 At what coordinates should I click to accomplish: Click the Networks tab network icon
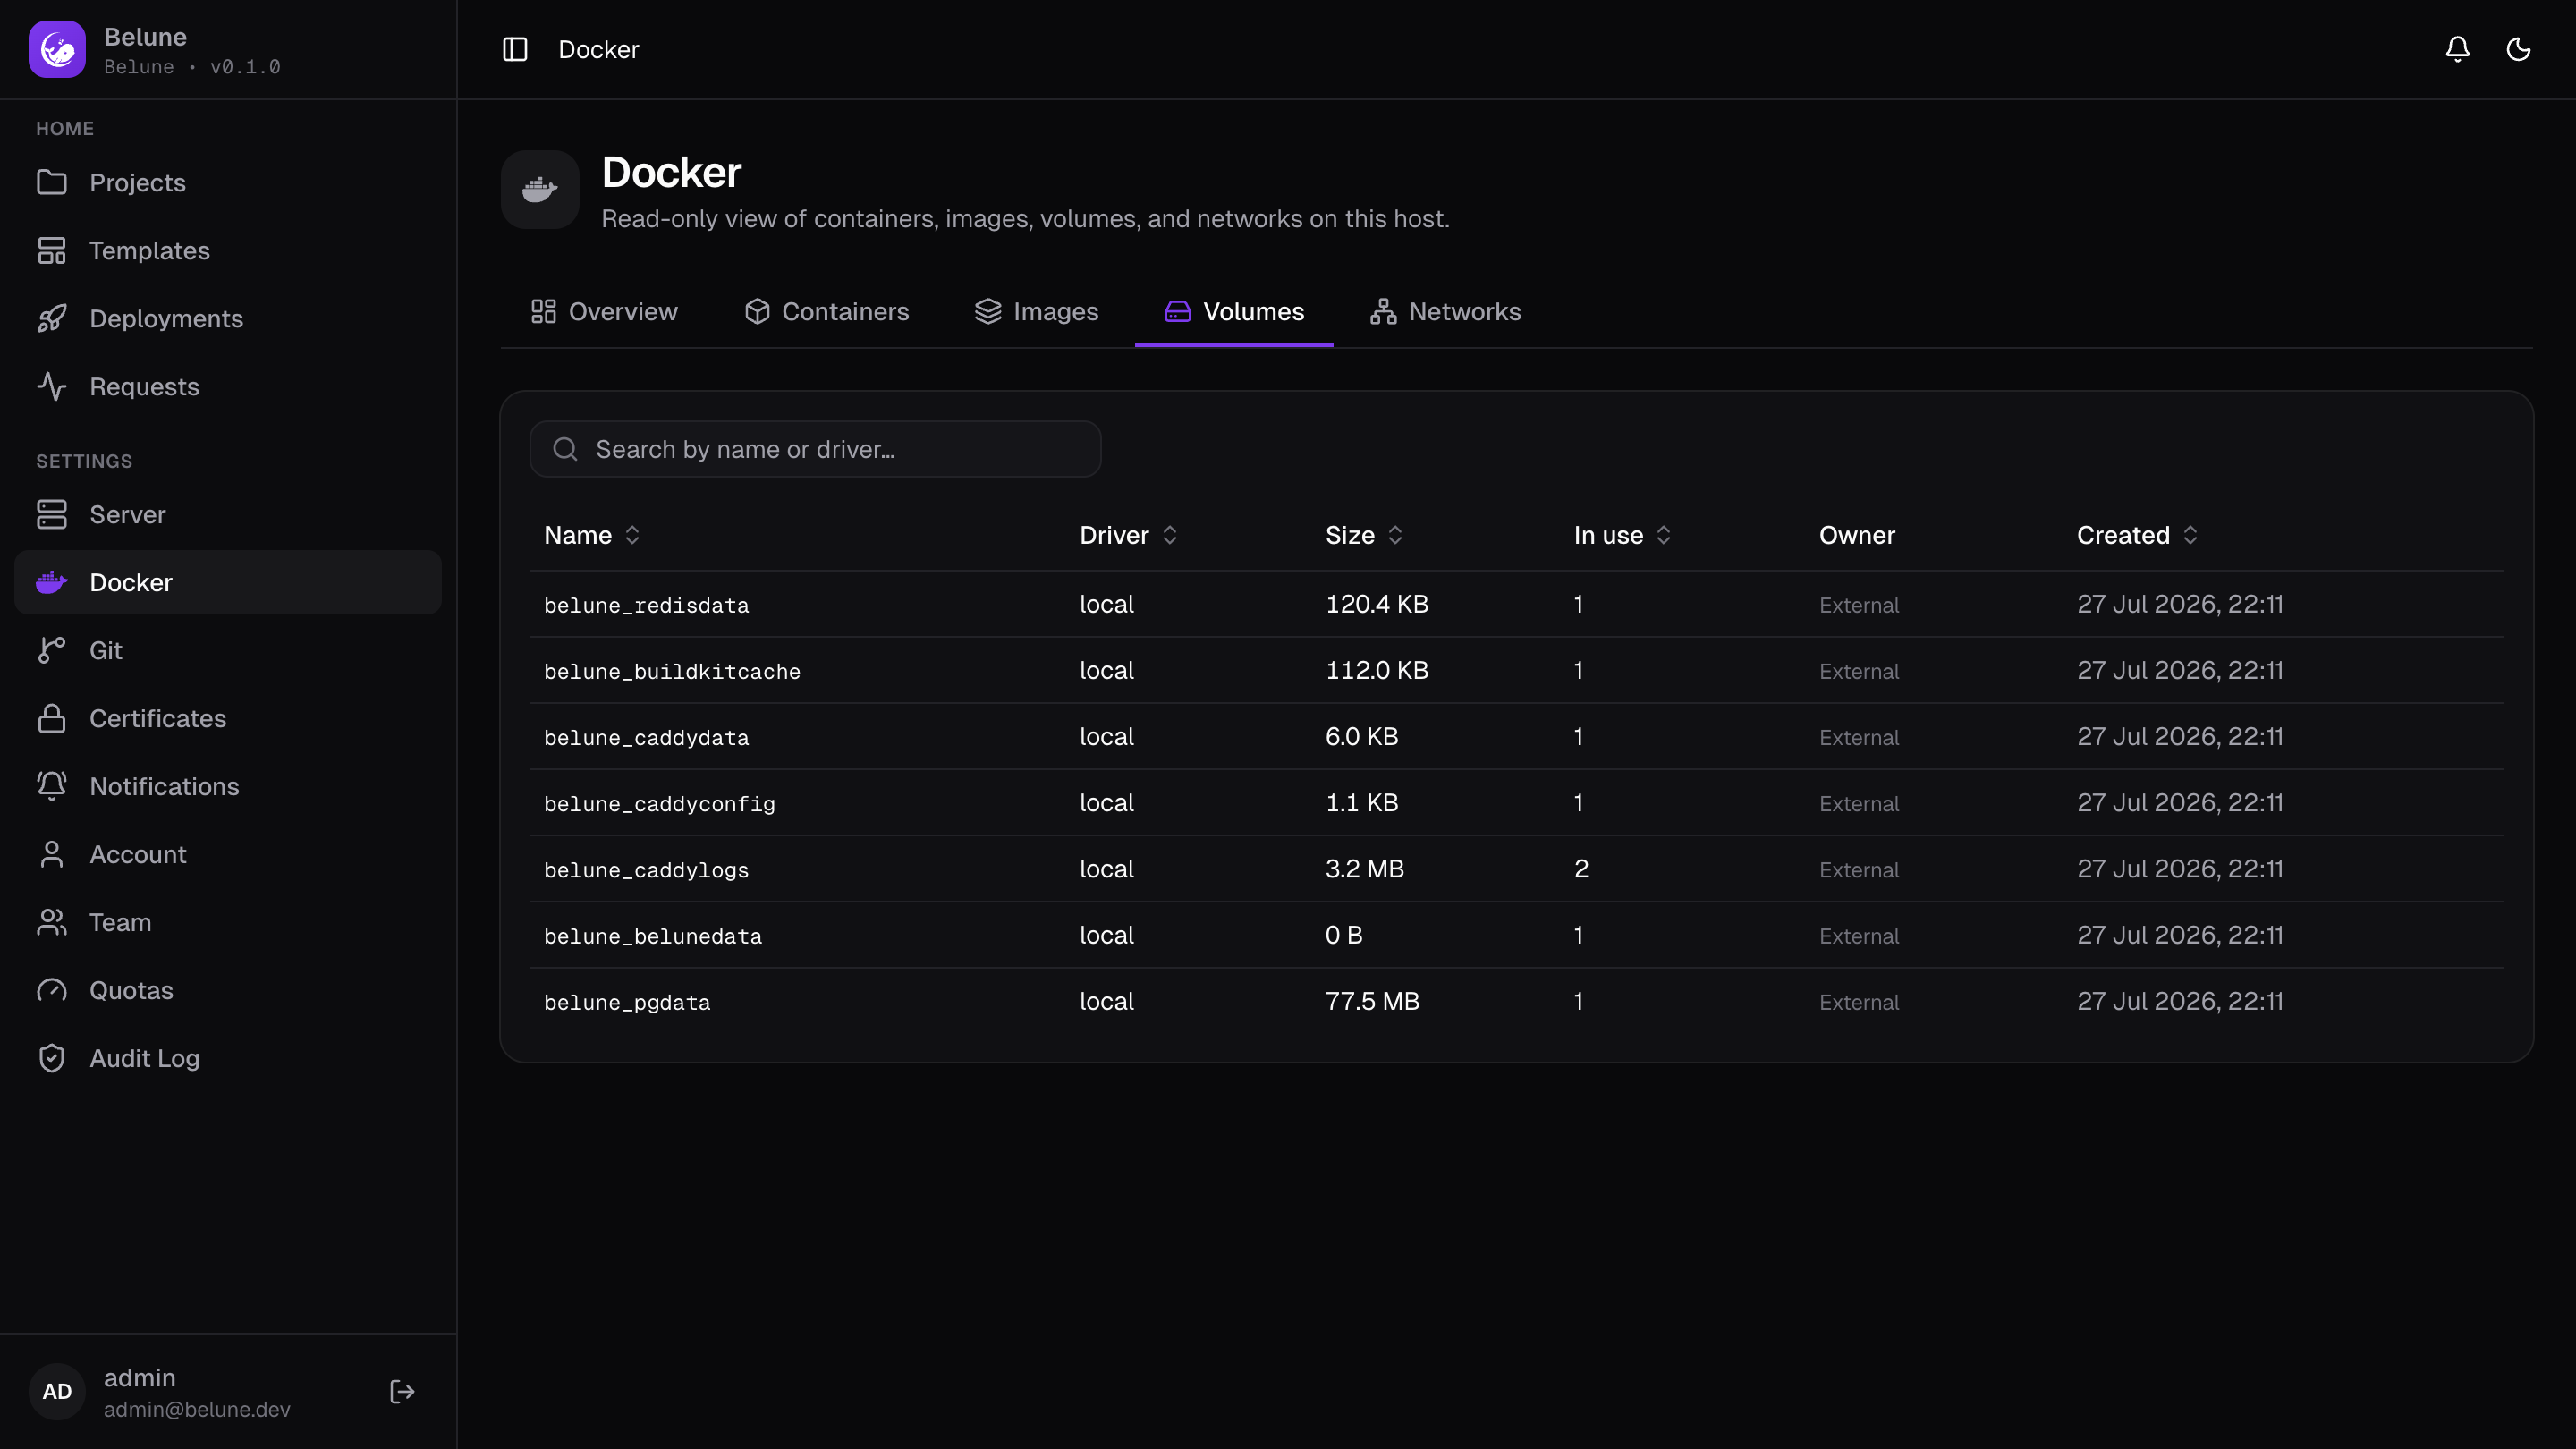[1384, 311]
